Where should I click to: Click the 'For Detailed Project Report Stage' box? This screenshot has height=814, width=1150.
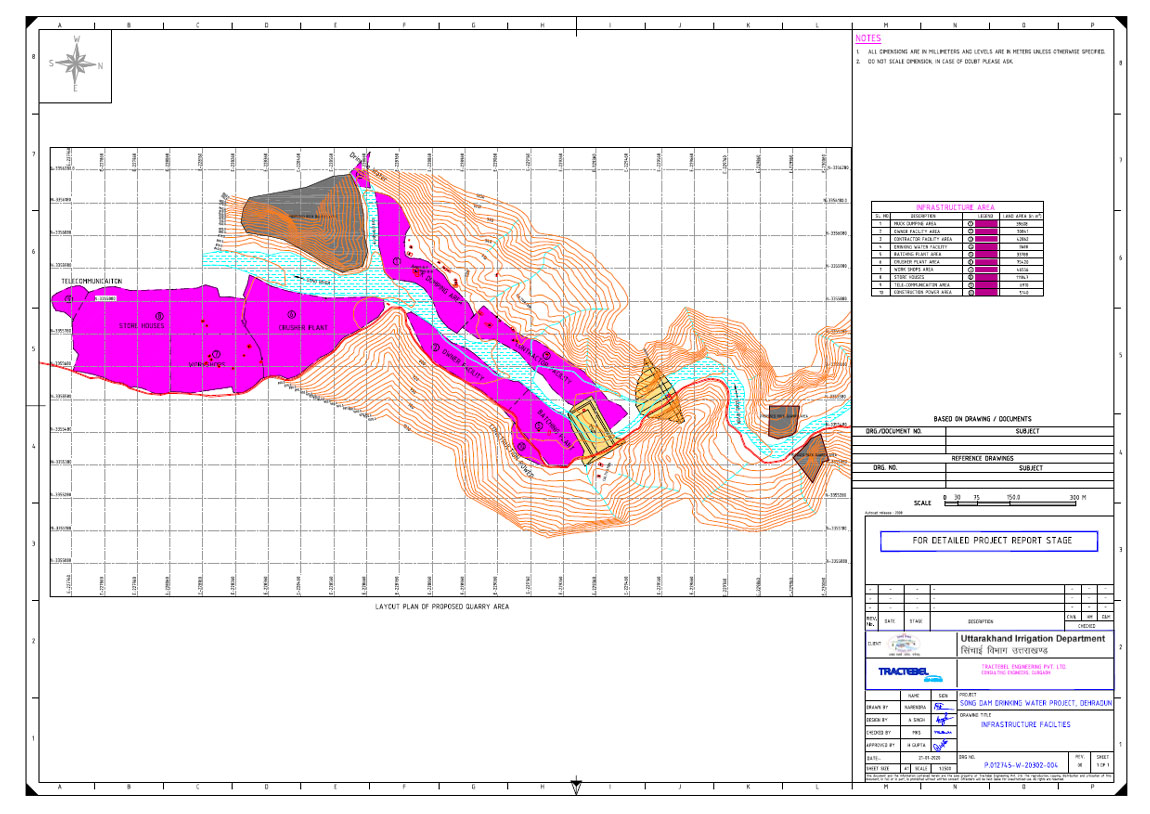[x=988, y=541]
